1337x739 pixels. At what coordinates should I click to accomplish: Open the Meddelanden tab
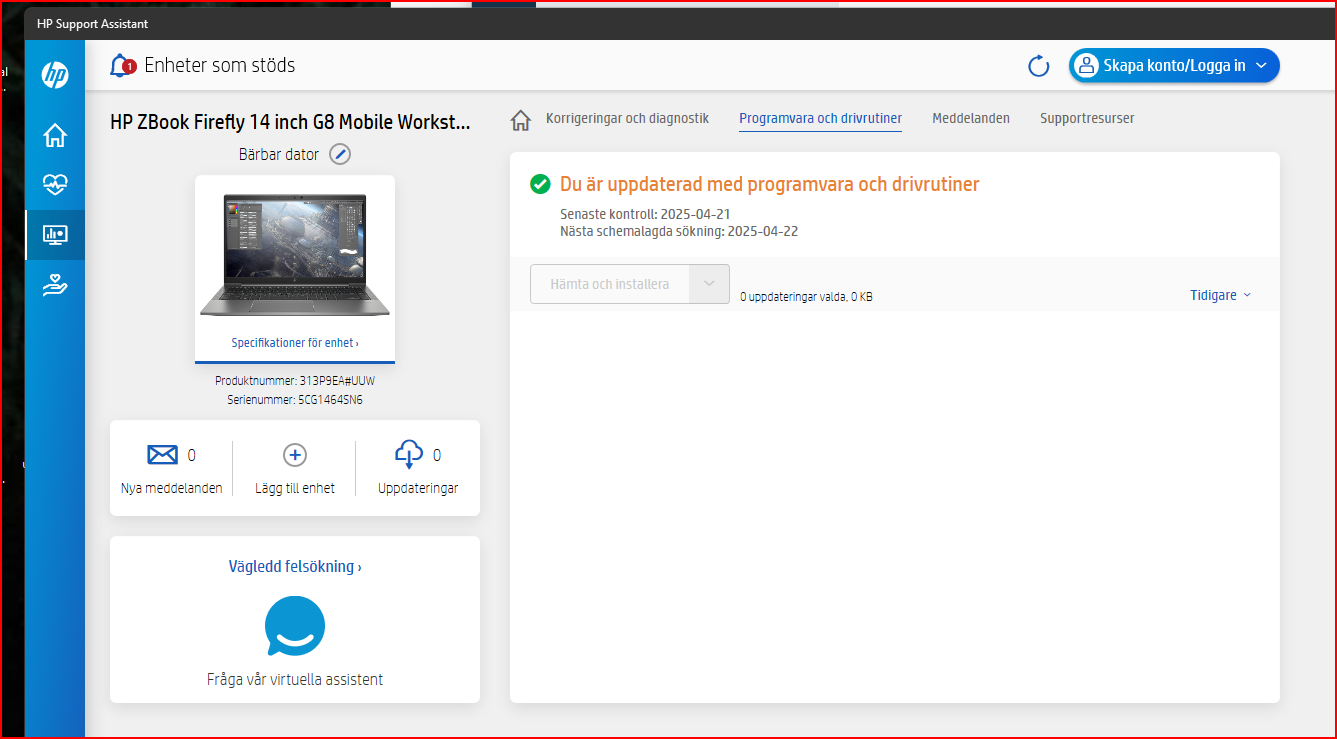click(x=971, y=118)
